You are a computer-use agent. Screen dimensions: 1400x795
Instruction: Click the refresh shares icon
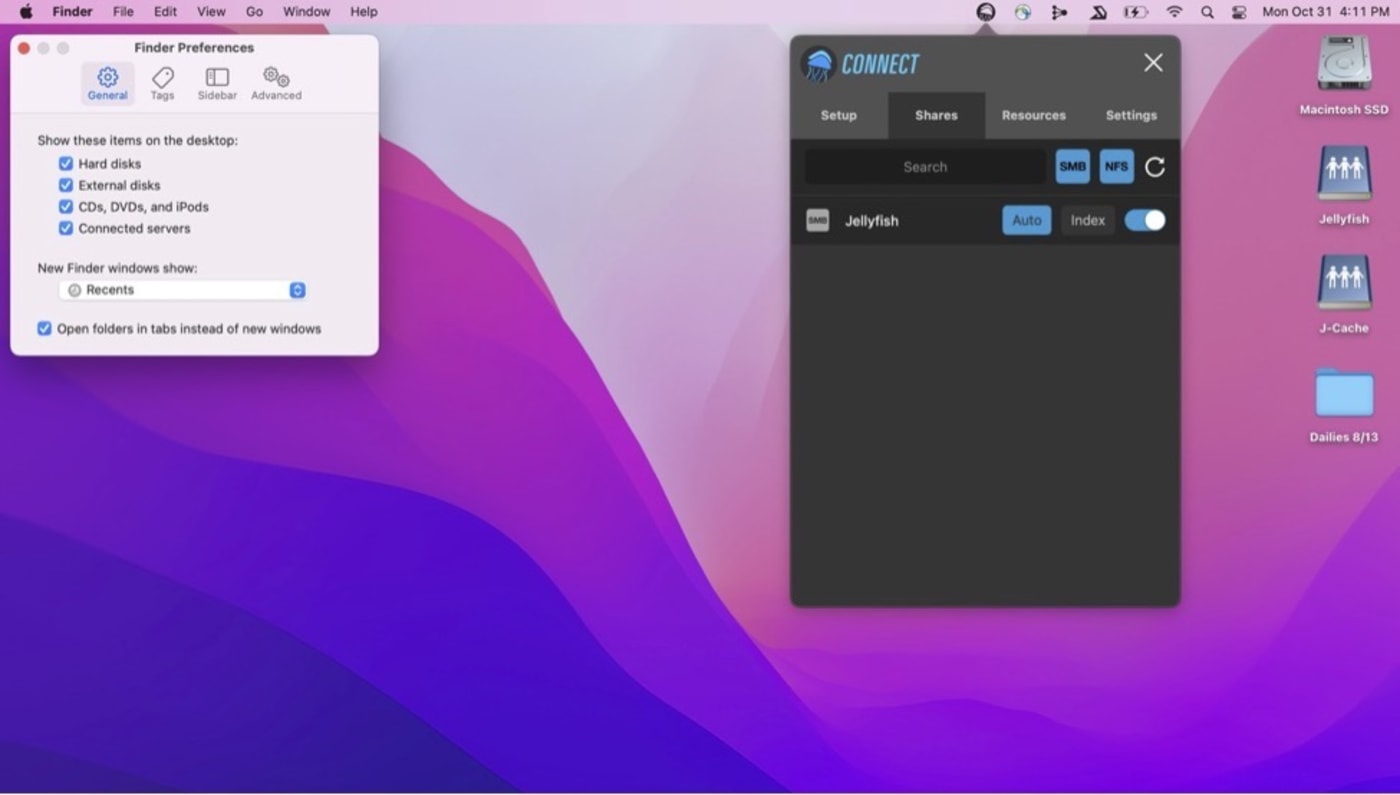(x=1154, y=167)
